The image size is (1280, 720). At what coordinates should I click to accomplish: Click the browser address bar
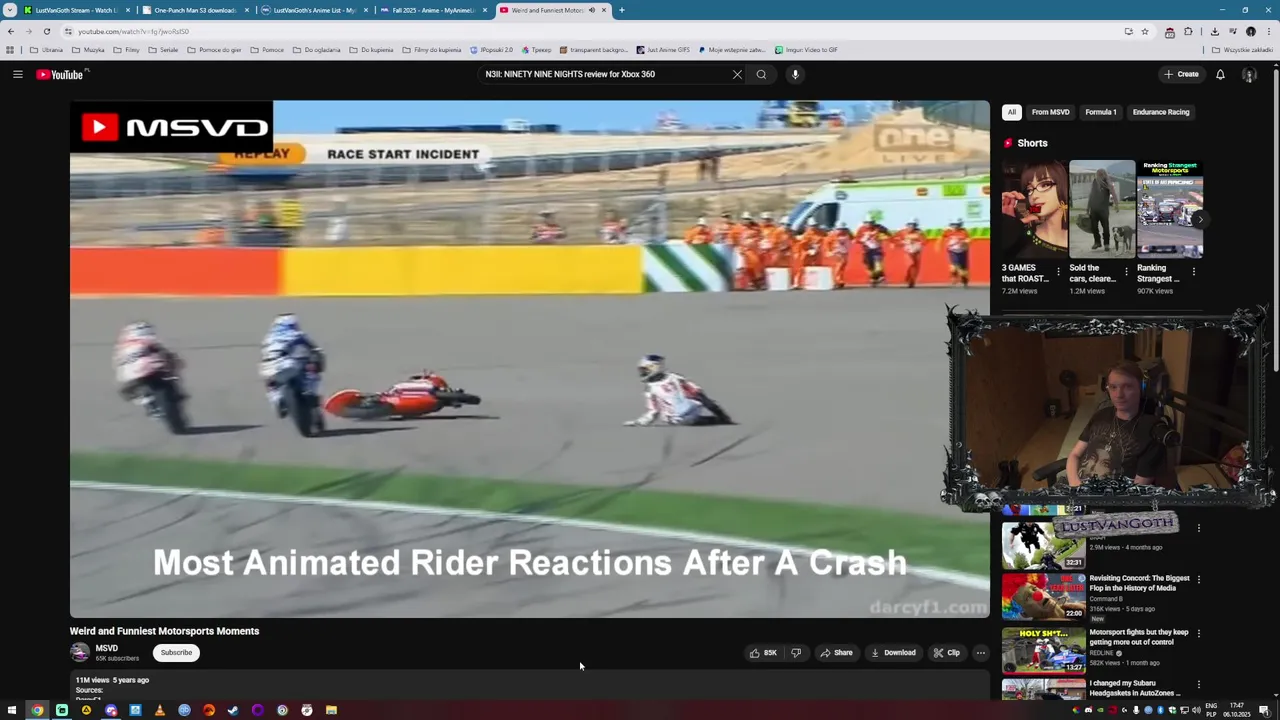[590, 31]
